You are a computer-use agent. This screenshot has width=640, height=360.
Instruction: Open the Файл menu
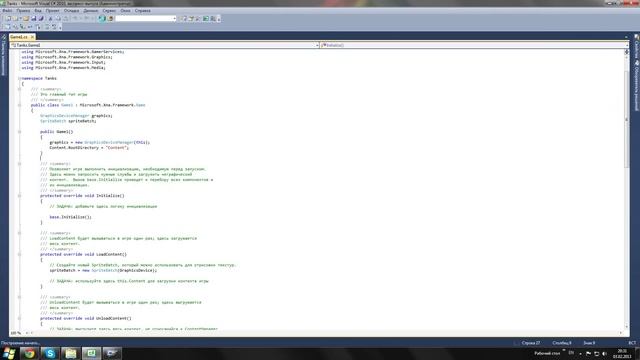[7, 11]
